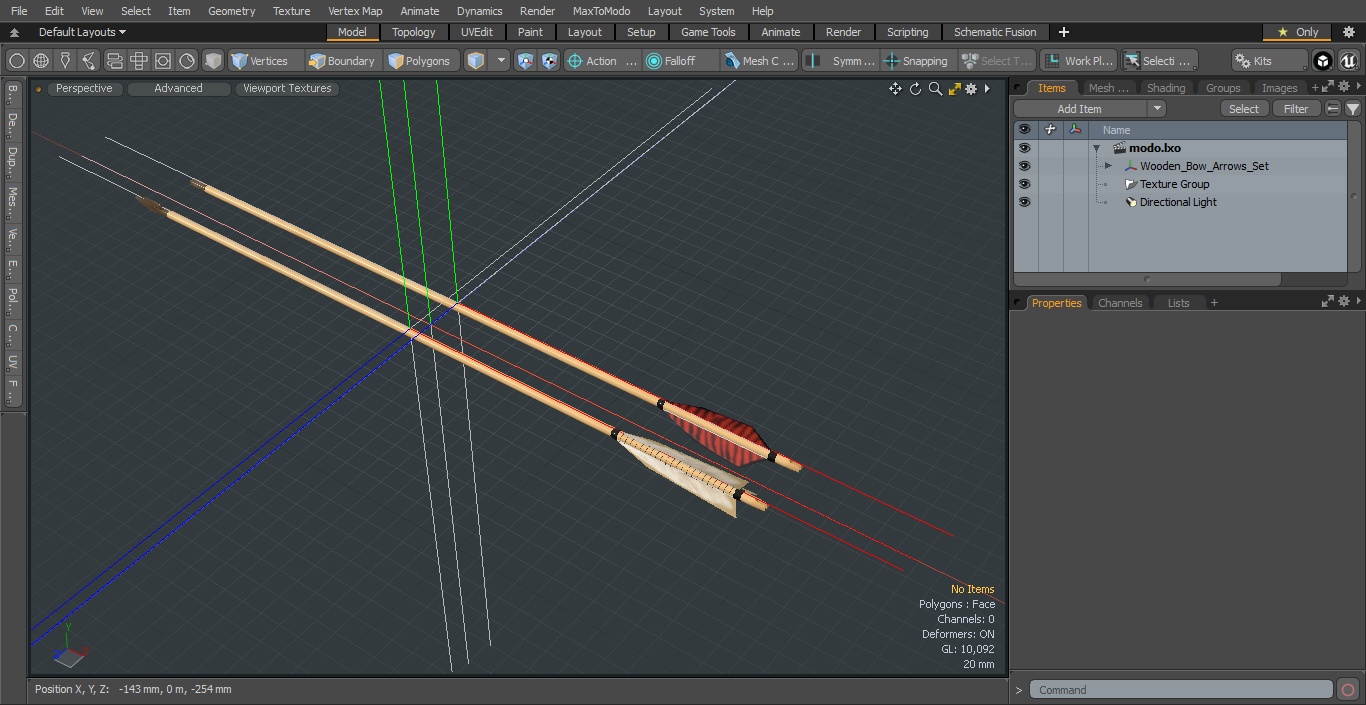Switch to Boundary selection mode
Viewport: 1366px width, 705px height.
(x=342, y=61)
